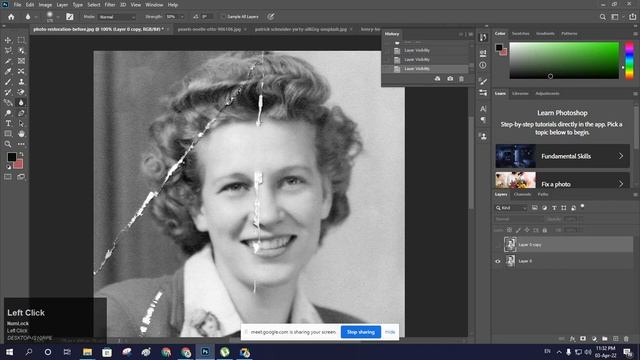Viewport: 640px width, 360px height.
Task: Open the Filter menu
Action: coord(110,5)
